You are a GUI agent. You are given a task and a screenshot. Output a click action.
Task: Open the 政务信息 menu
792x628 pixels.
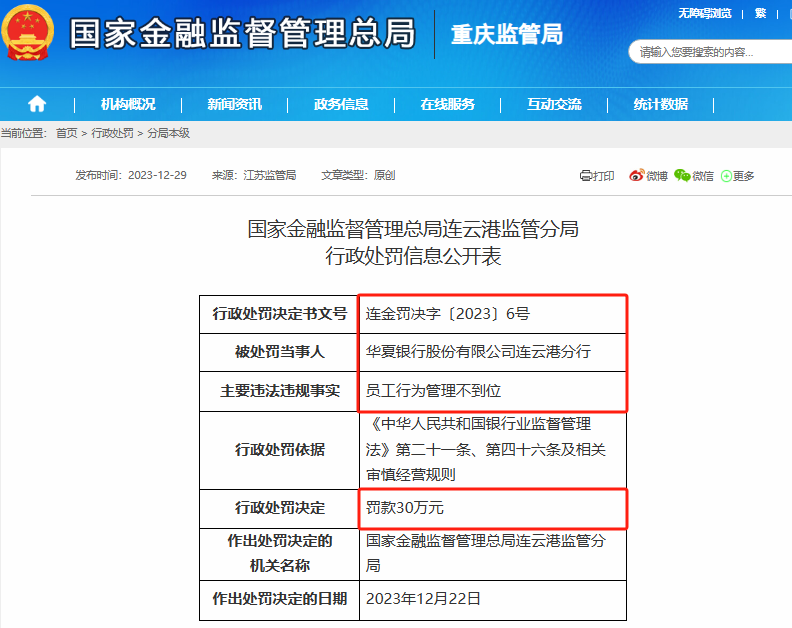click(341, 105)
